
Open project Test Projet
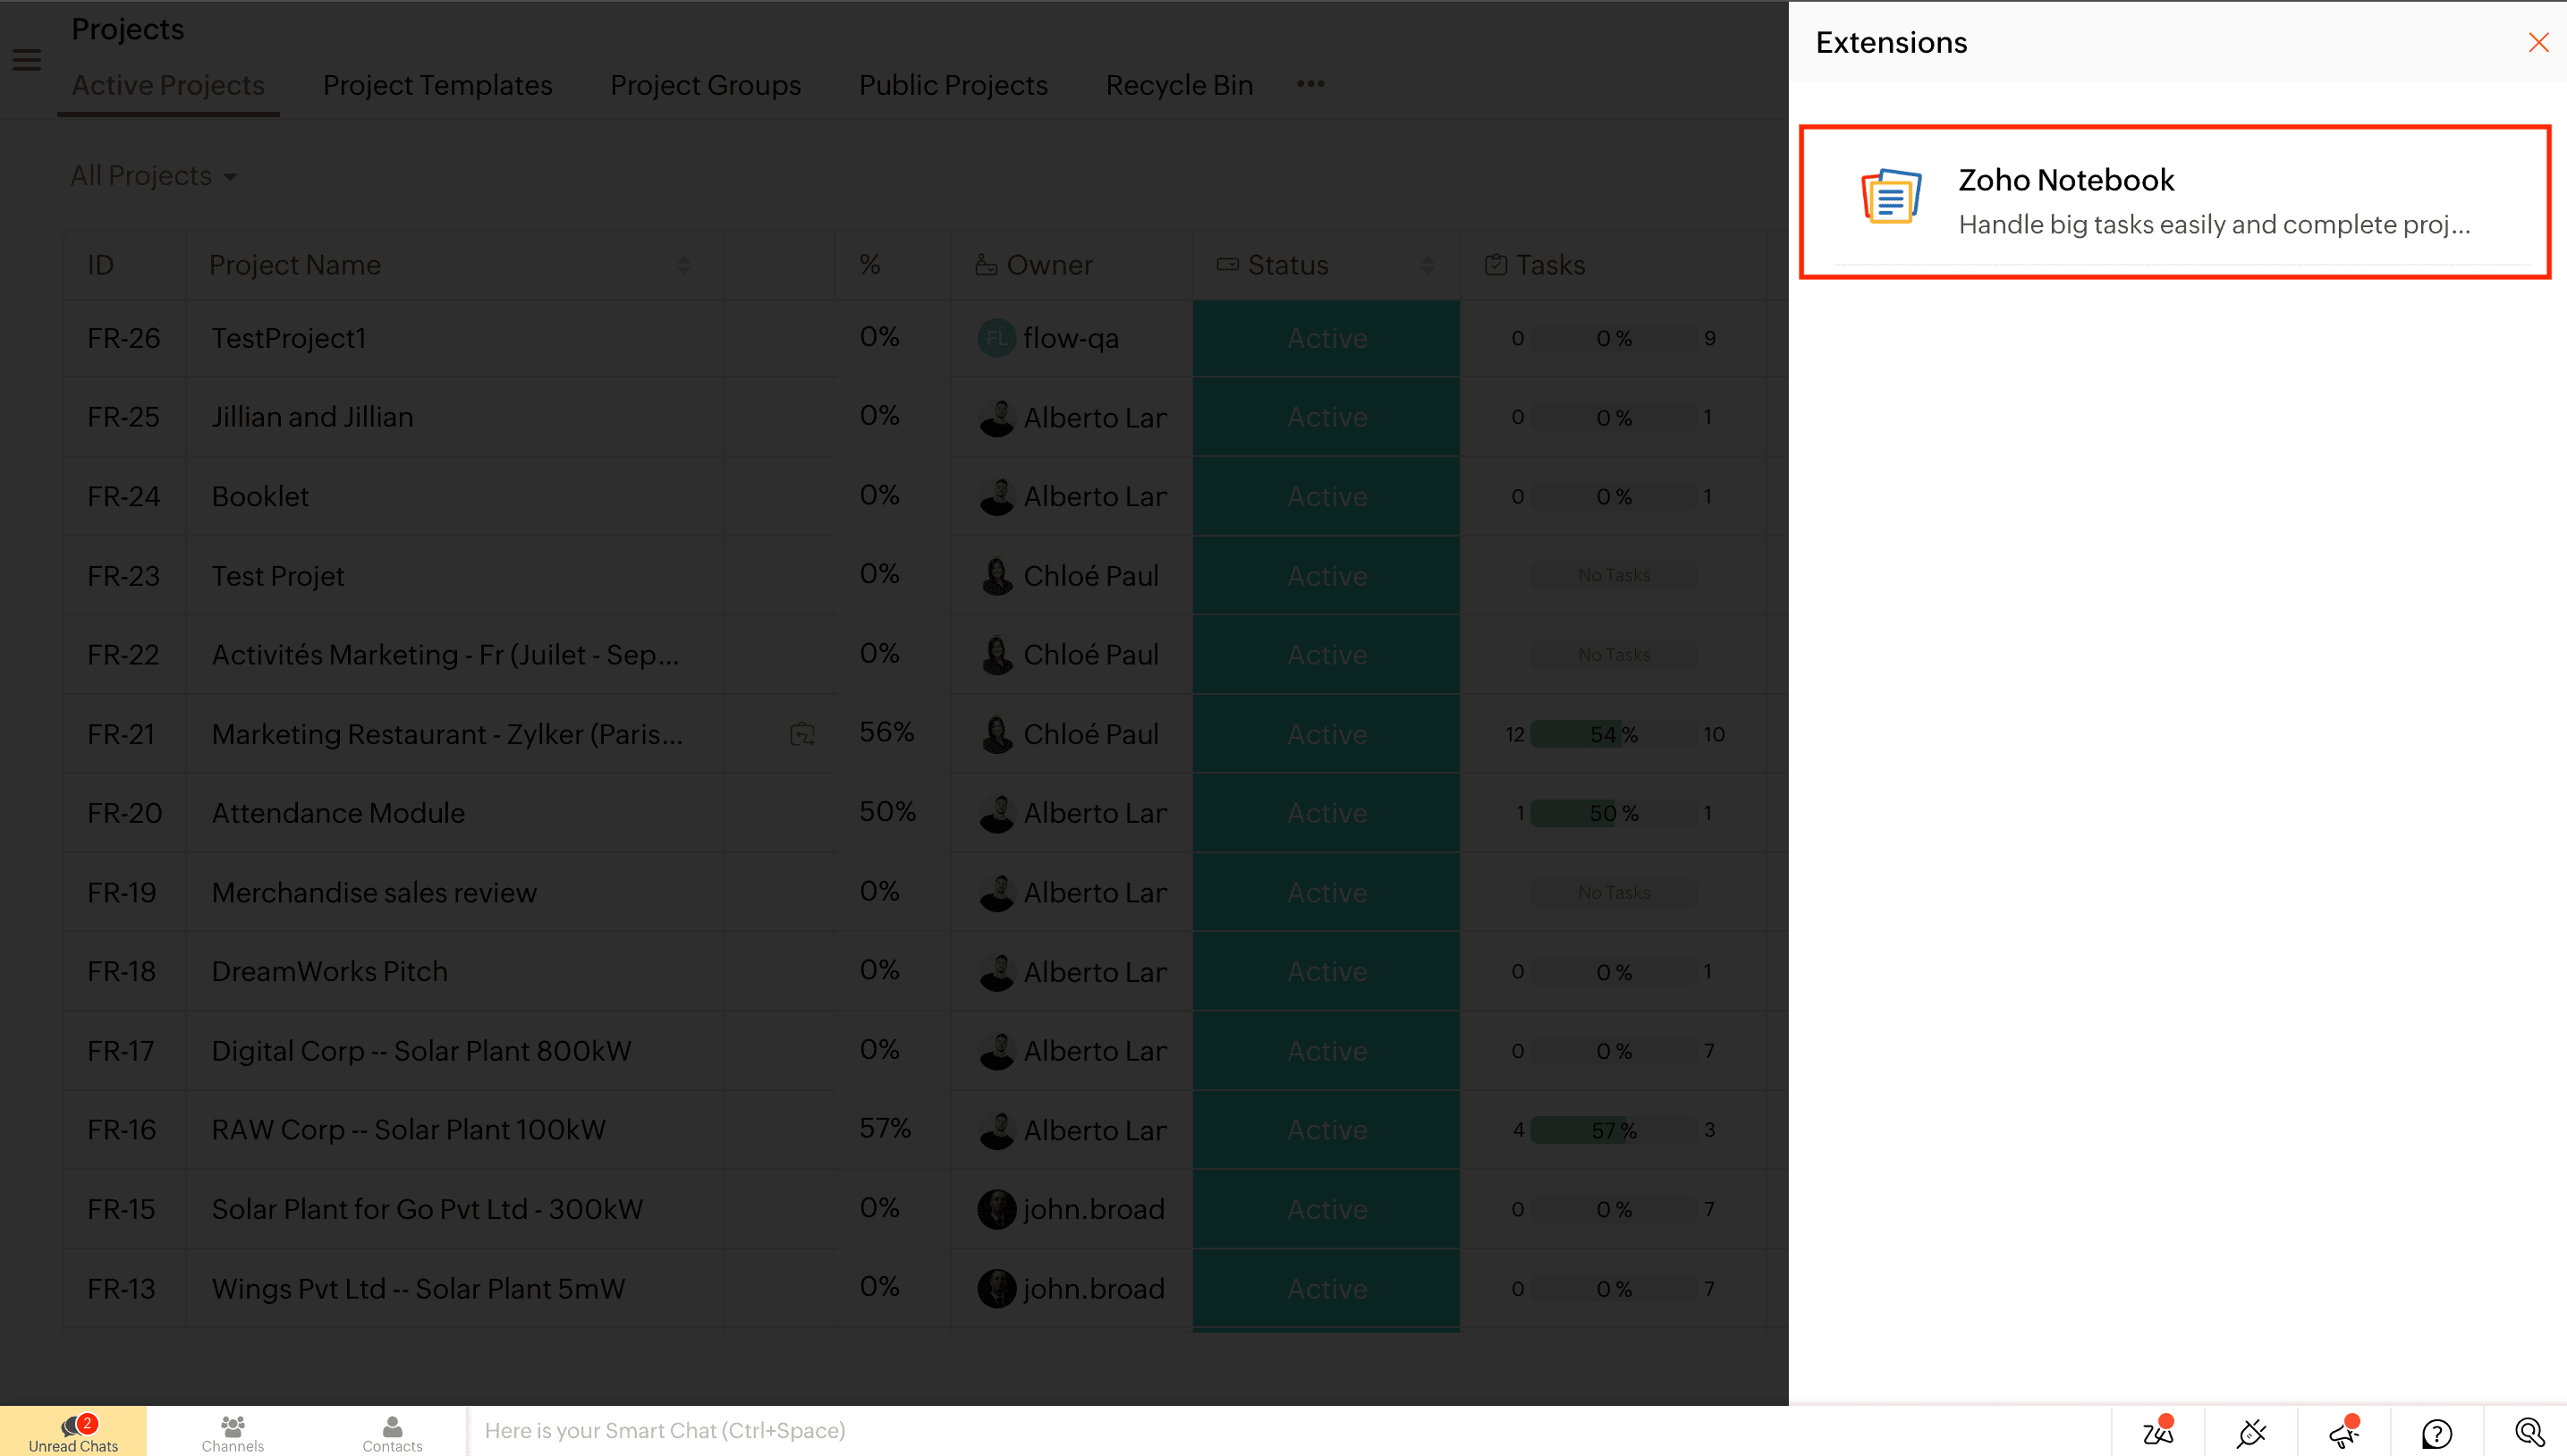tap(278, 576)
